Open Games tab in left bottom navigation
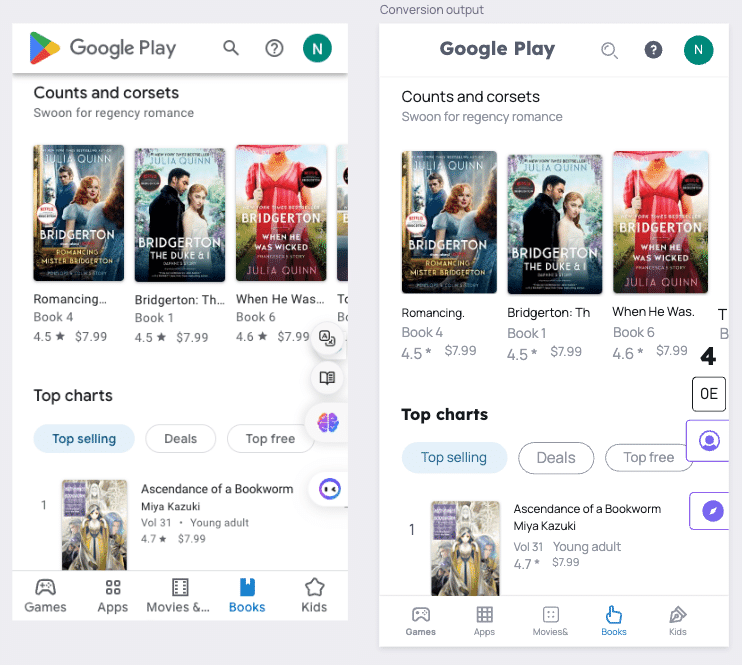Screen dimensions: 742x665 point(45,596)
